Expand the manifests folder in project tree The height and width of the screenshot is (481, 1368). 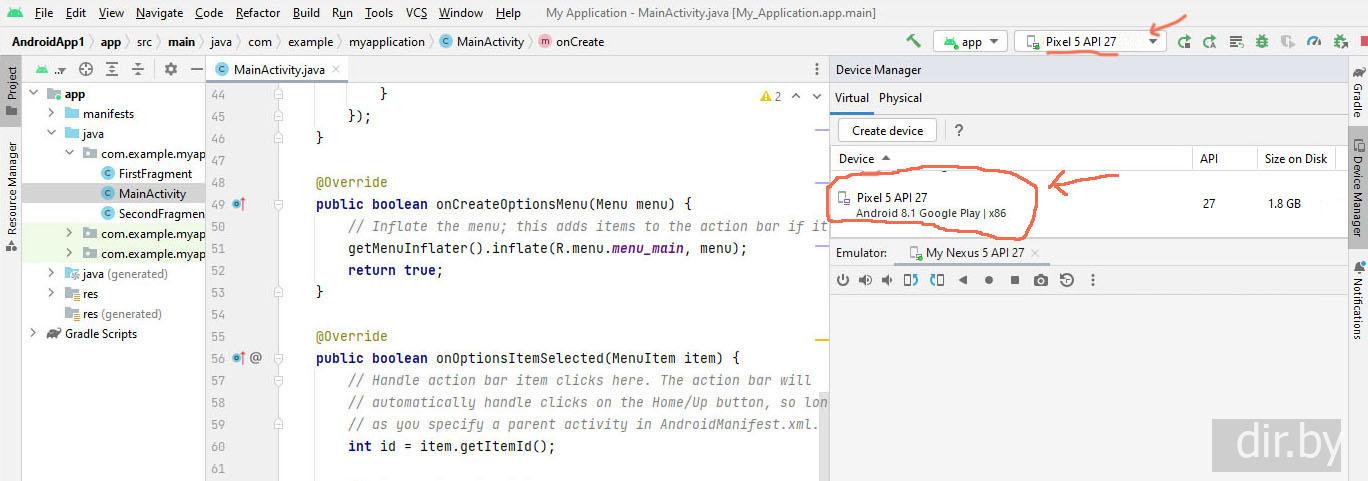click(51, 114)
